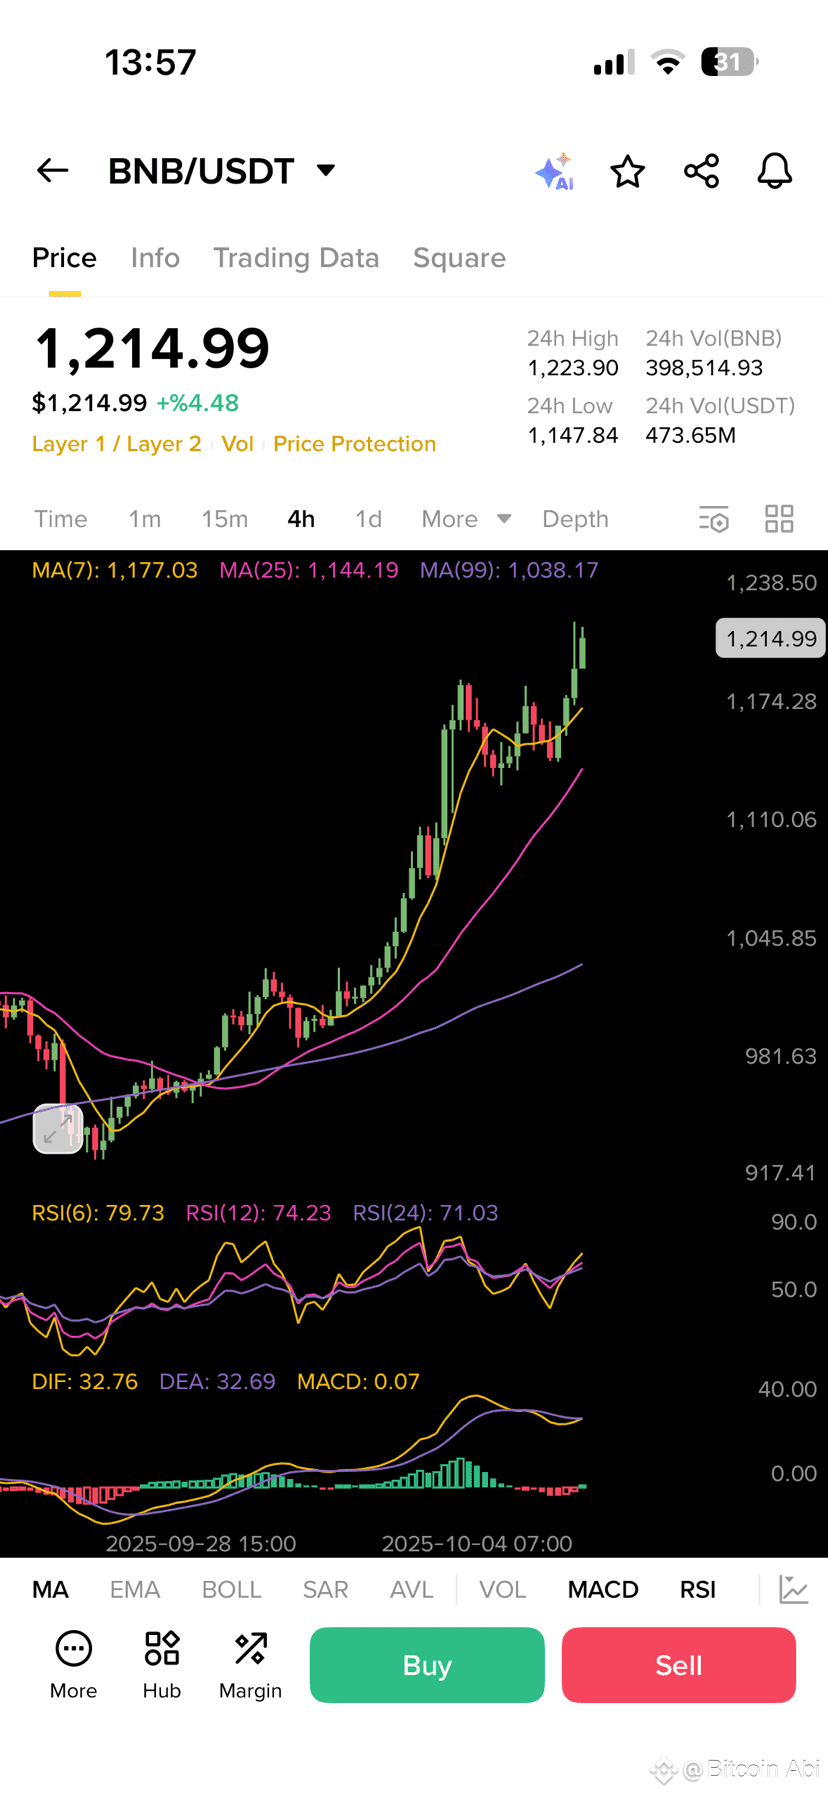The image size is (828, 1796).
Task: Tap the Wi-Fi status icon
Action: (x=668, y=62)
